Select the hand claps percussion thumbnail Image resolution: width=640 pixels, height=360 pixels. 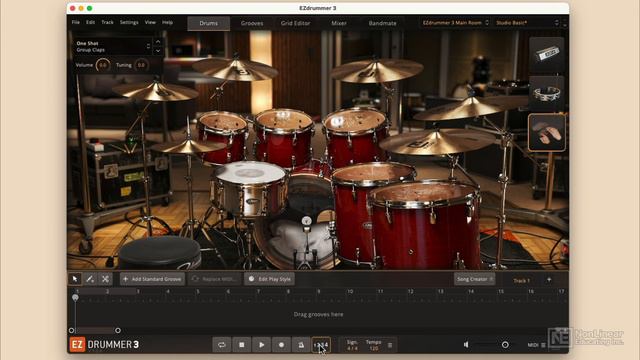pos(547,133)
